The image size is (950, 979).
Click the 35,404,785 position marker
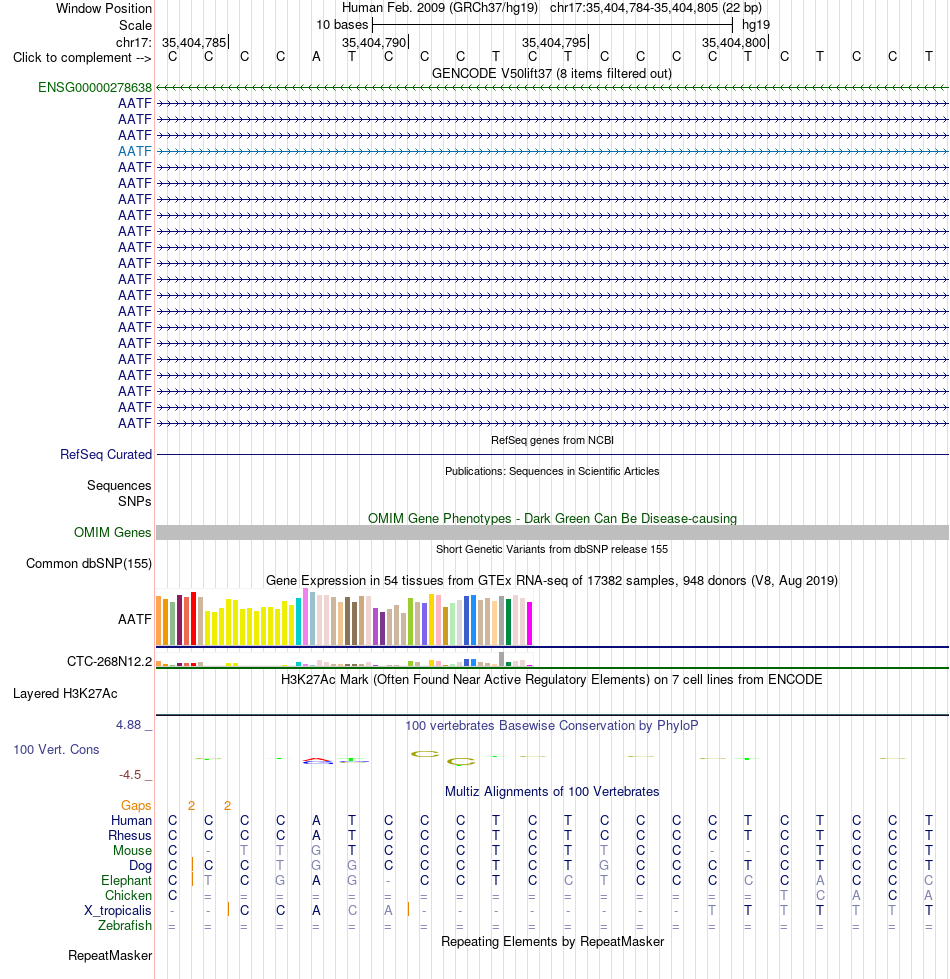[x=195, y=42]
